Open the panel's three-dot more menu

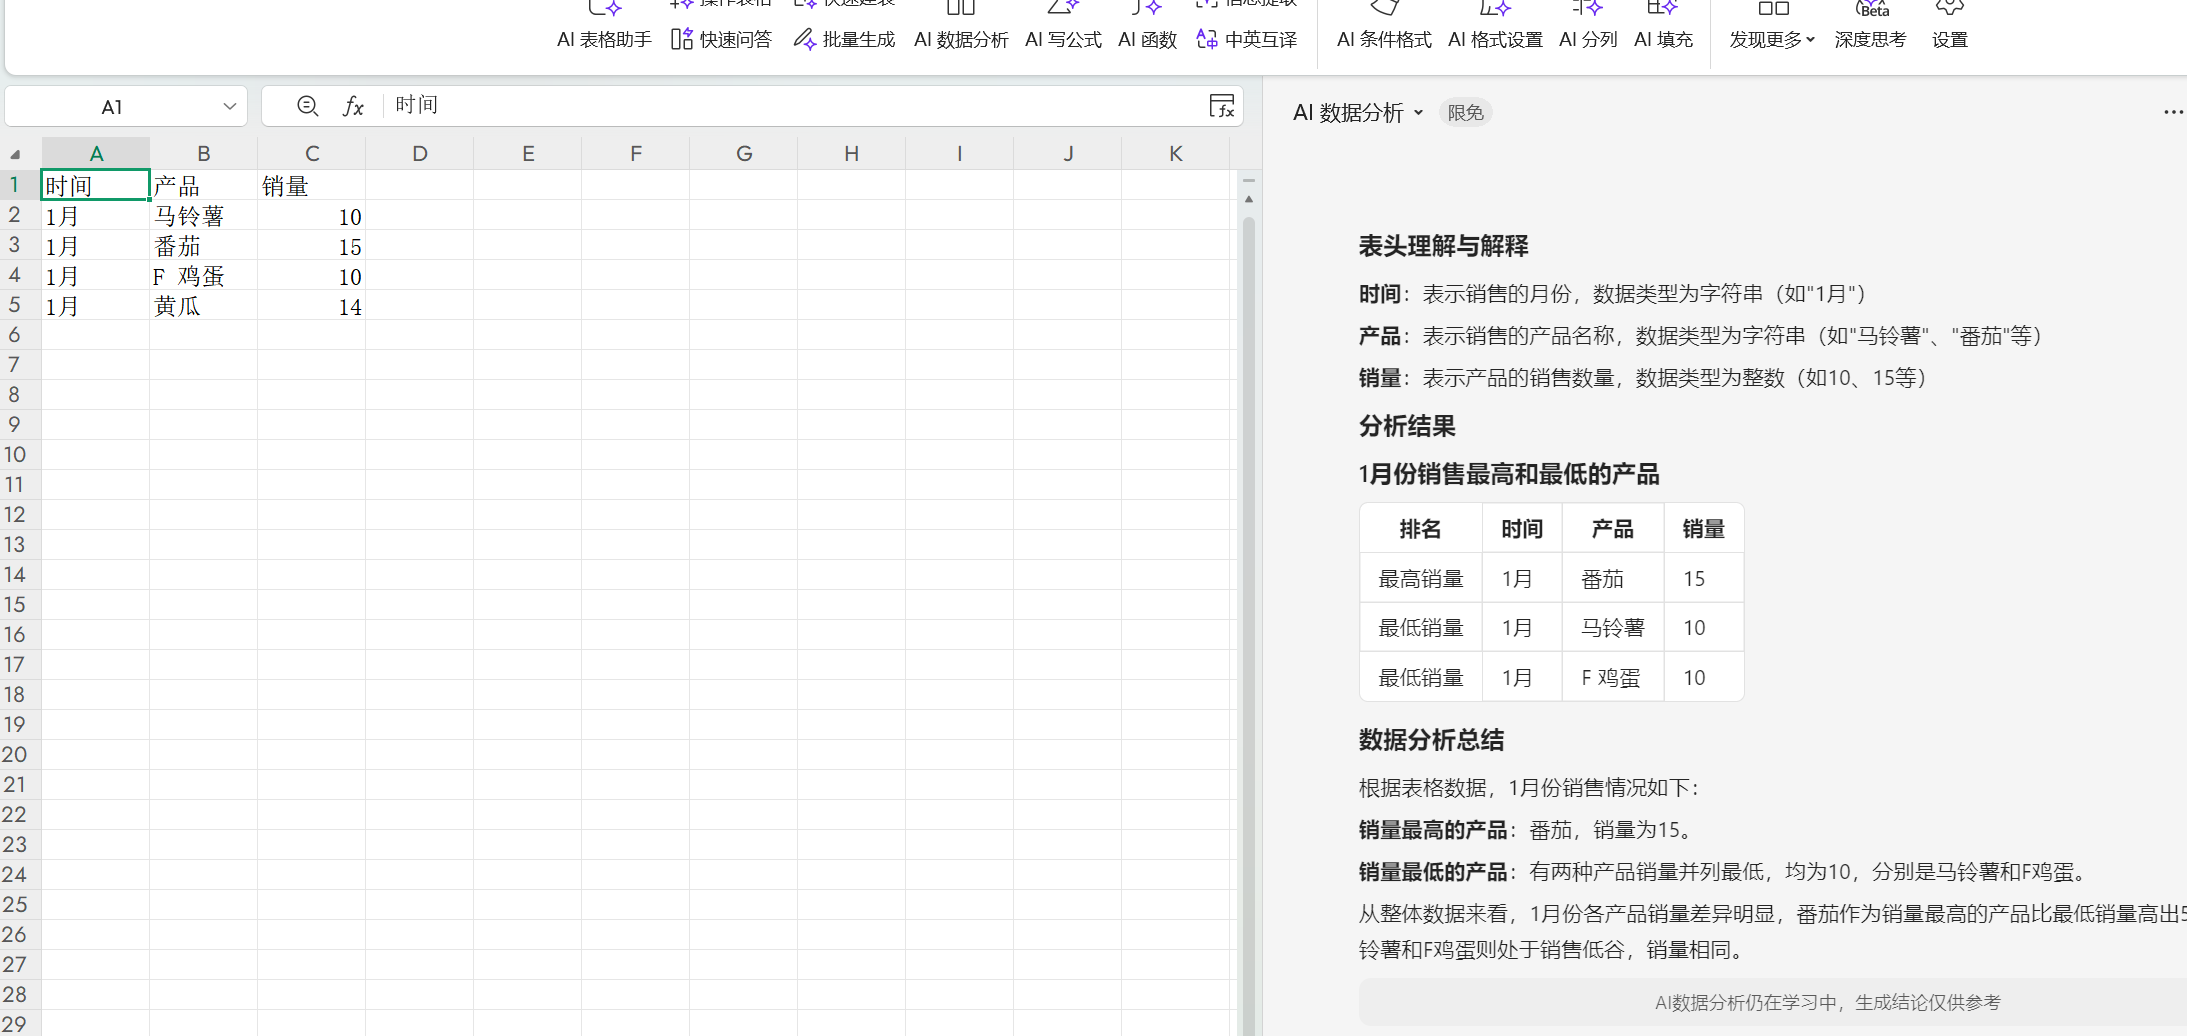click(x=2173, y=112)
